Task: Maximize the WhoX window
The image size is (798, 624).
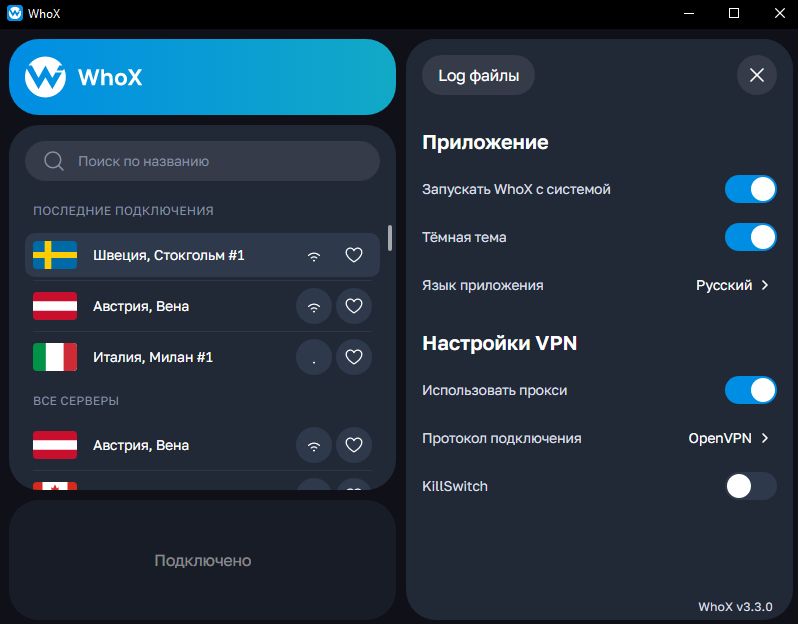Action: pos(734,13)
